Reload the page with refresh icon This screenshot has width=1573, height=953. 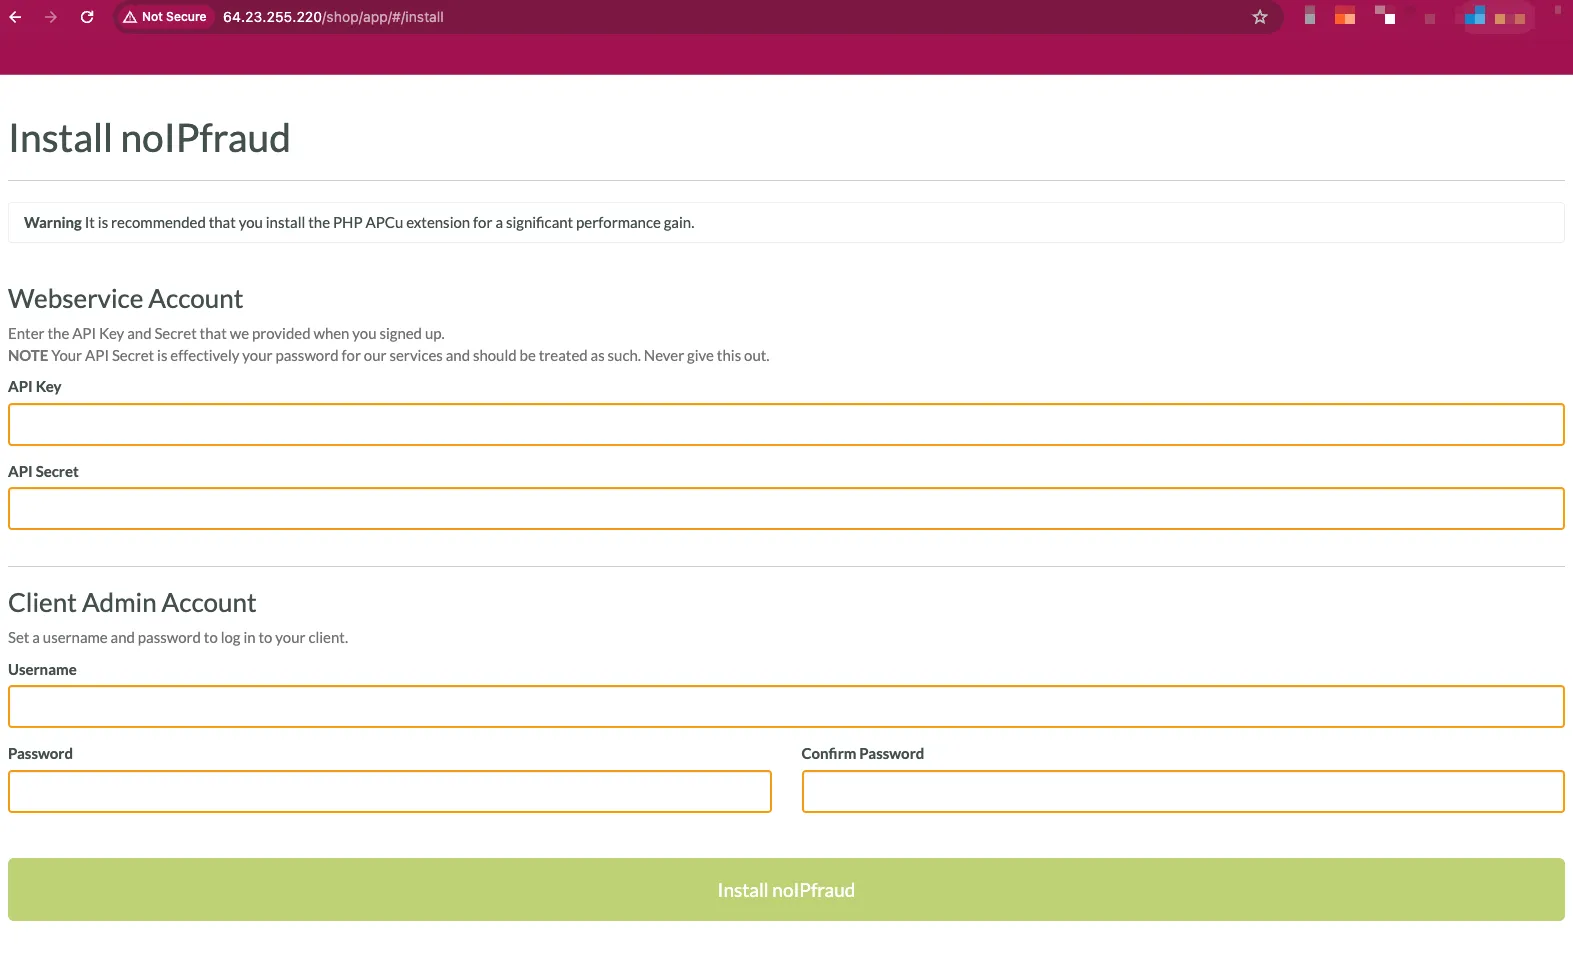tap(87, 17)
